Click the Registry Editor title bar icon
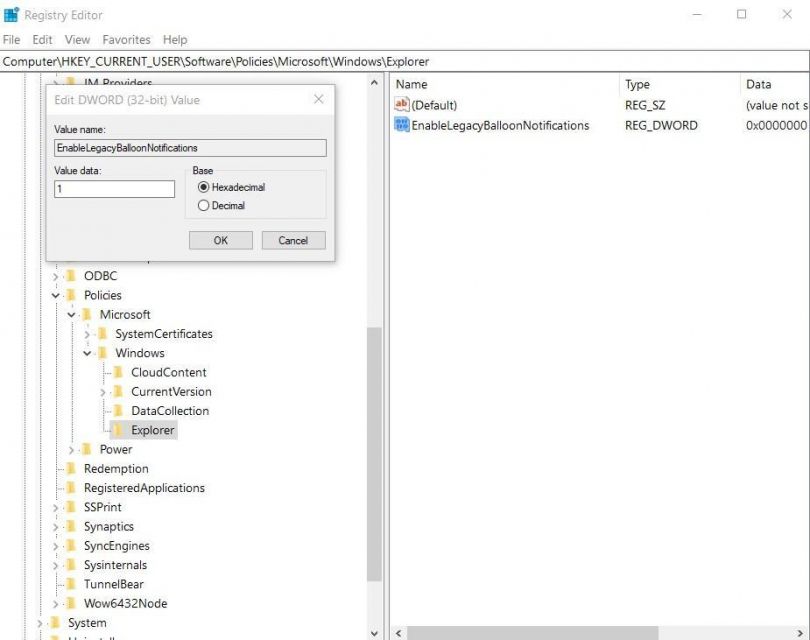This screenshot has width=810, height=640. [12, 14]
